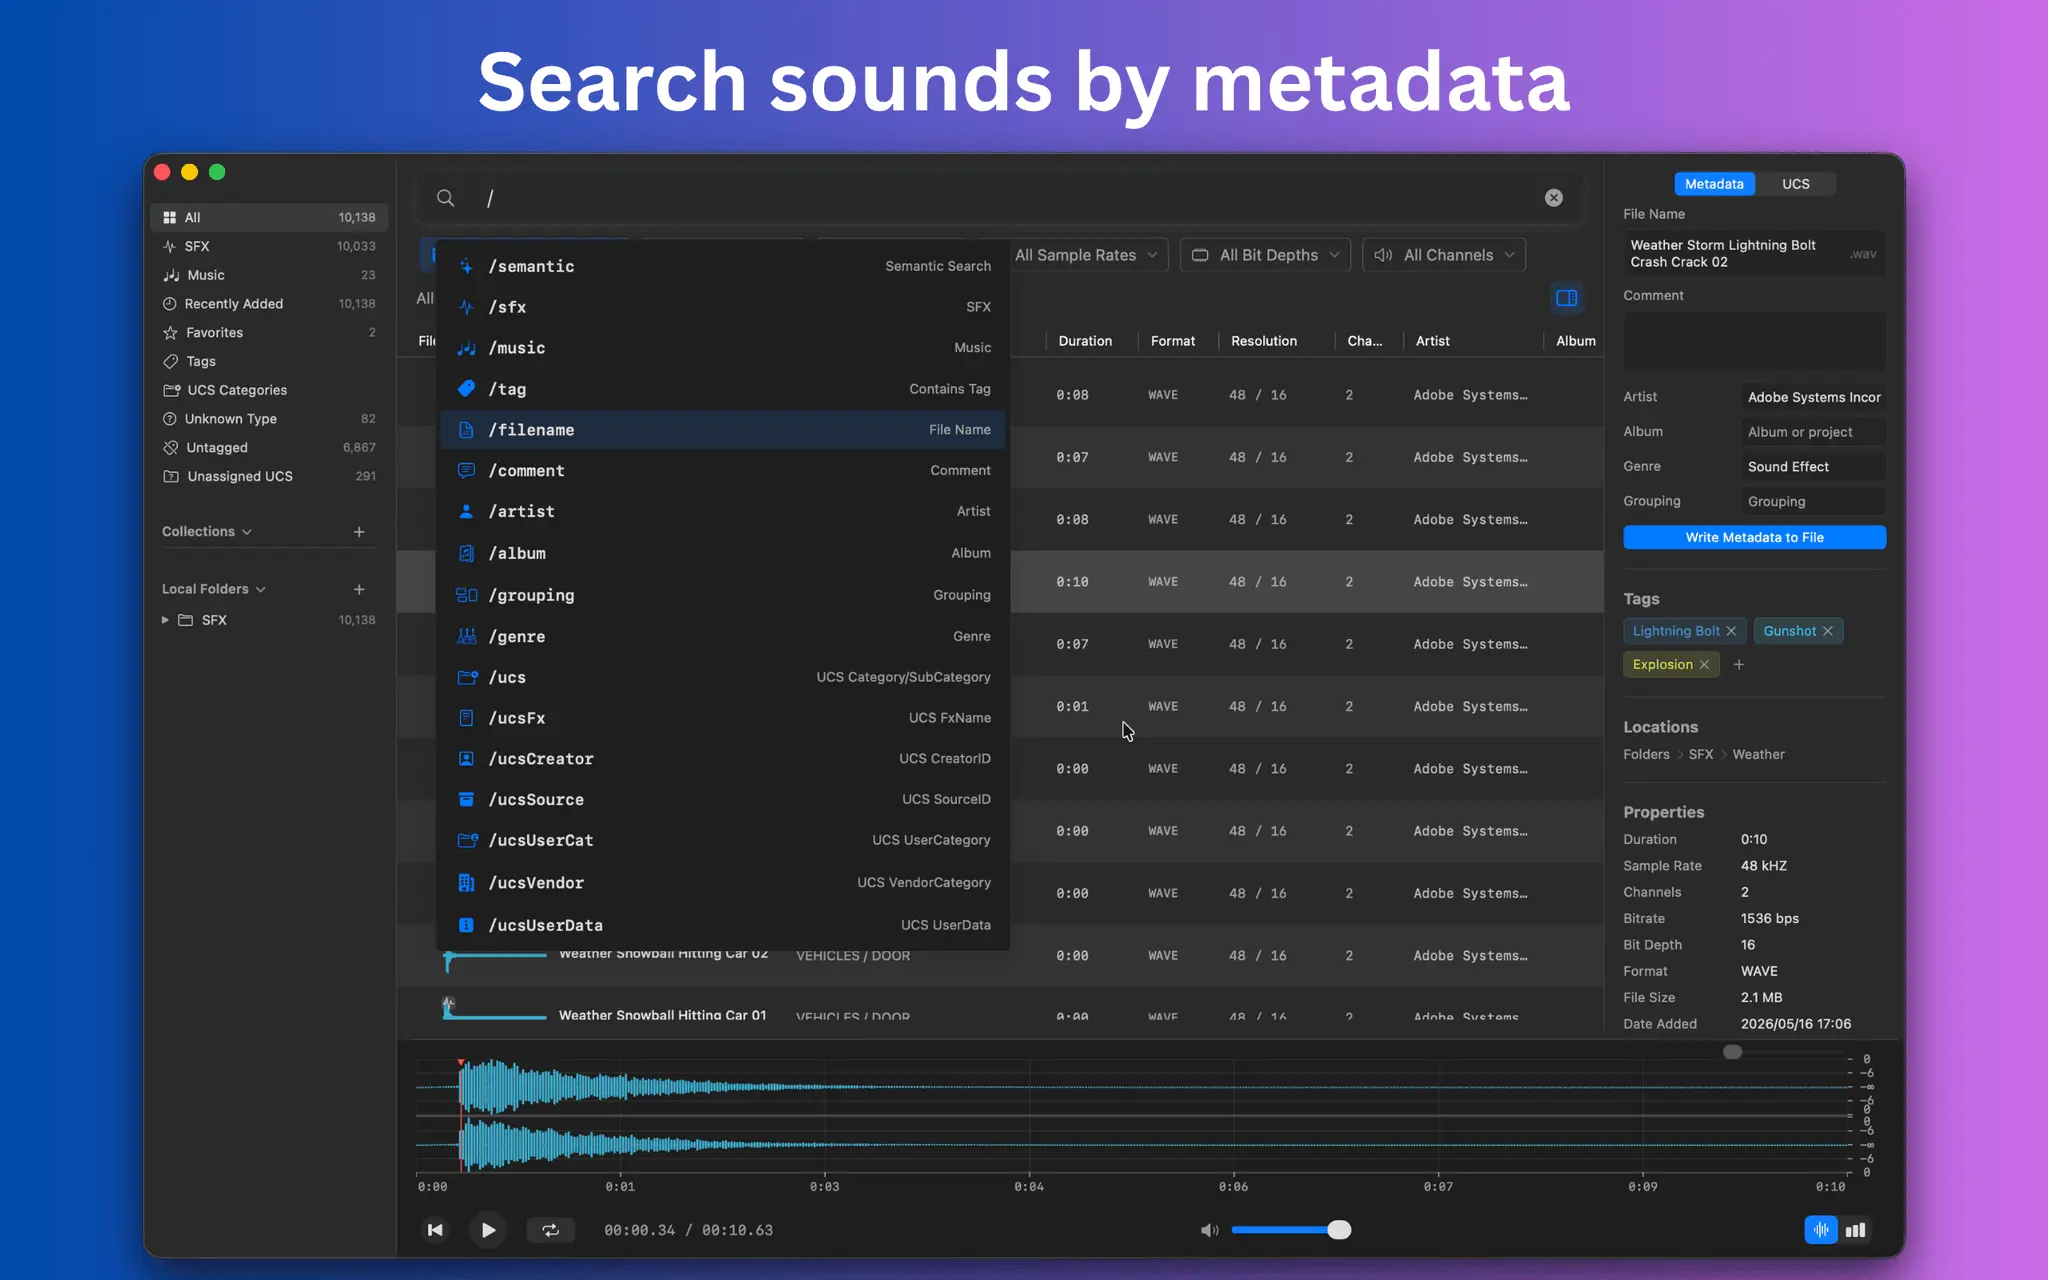Open UCS Categories in sidebar
The height and width of the screenshot is (1280, 2048).
269,390
